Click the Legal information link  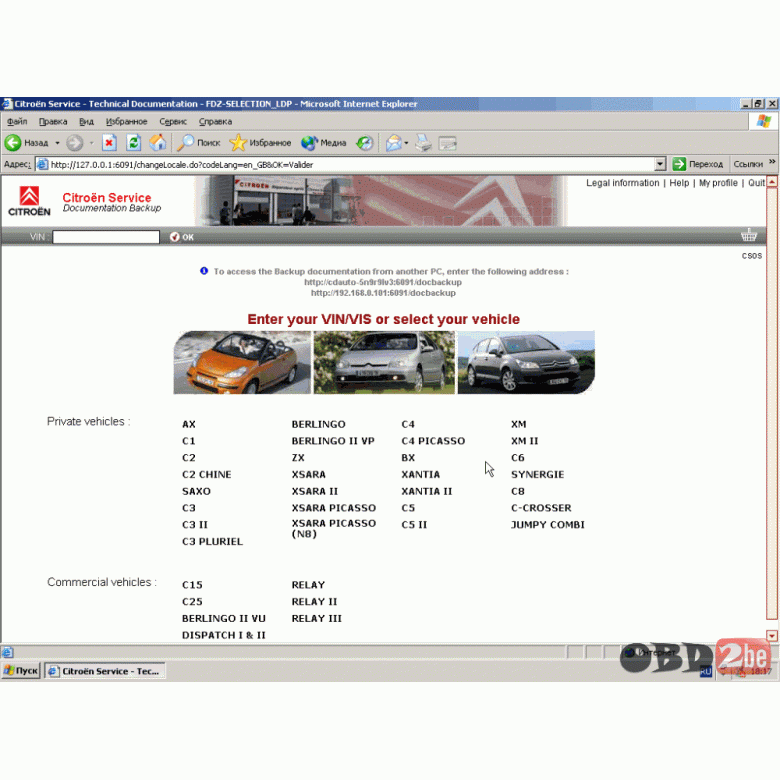622,183
